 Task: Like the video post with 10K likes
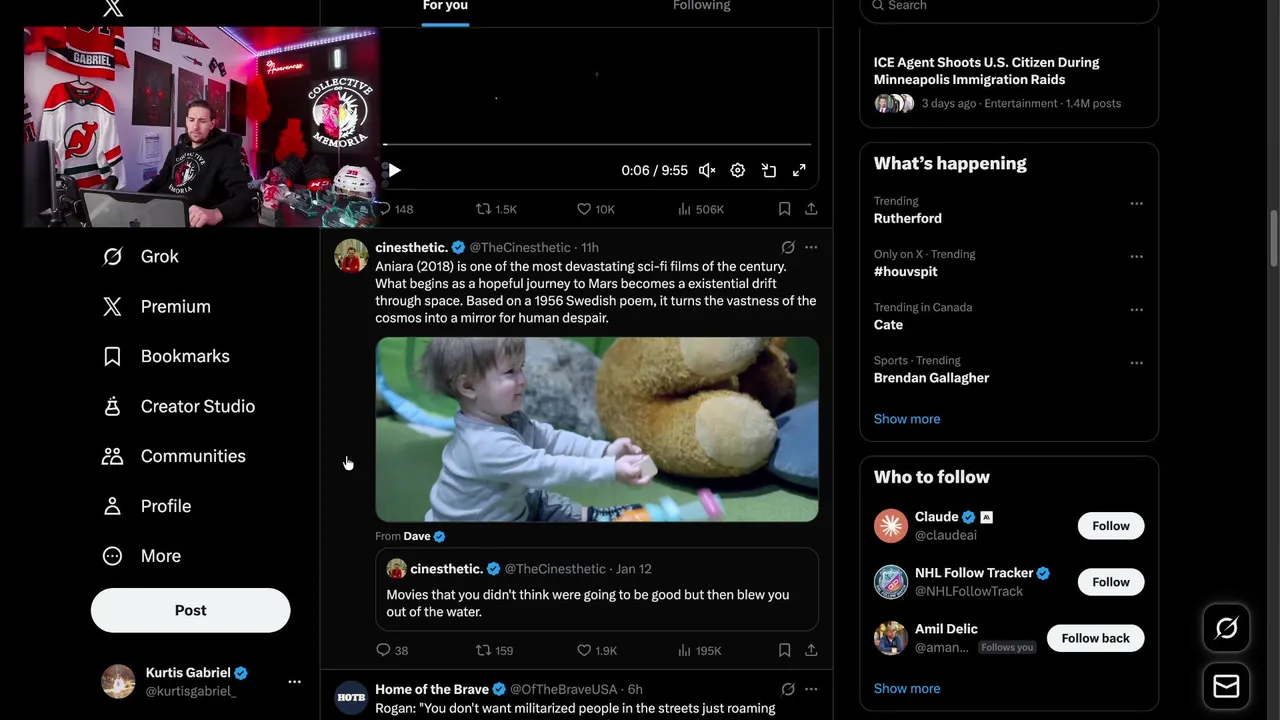click(596, 209)
